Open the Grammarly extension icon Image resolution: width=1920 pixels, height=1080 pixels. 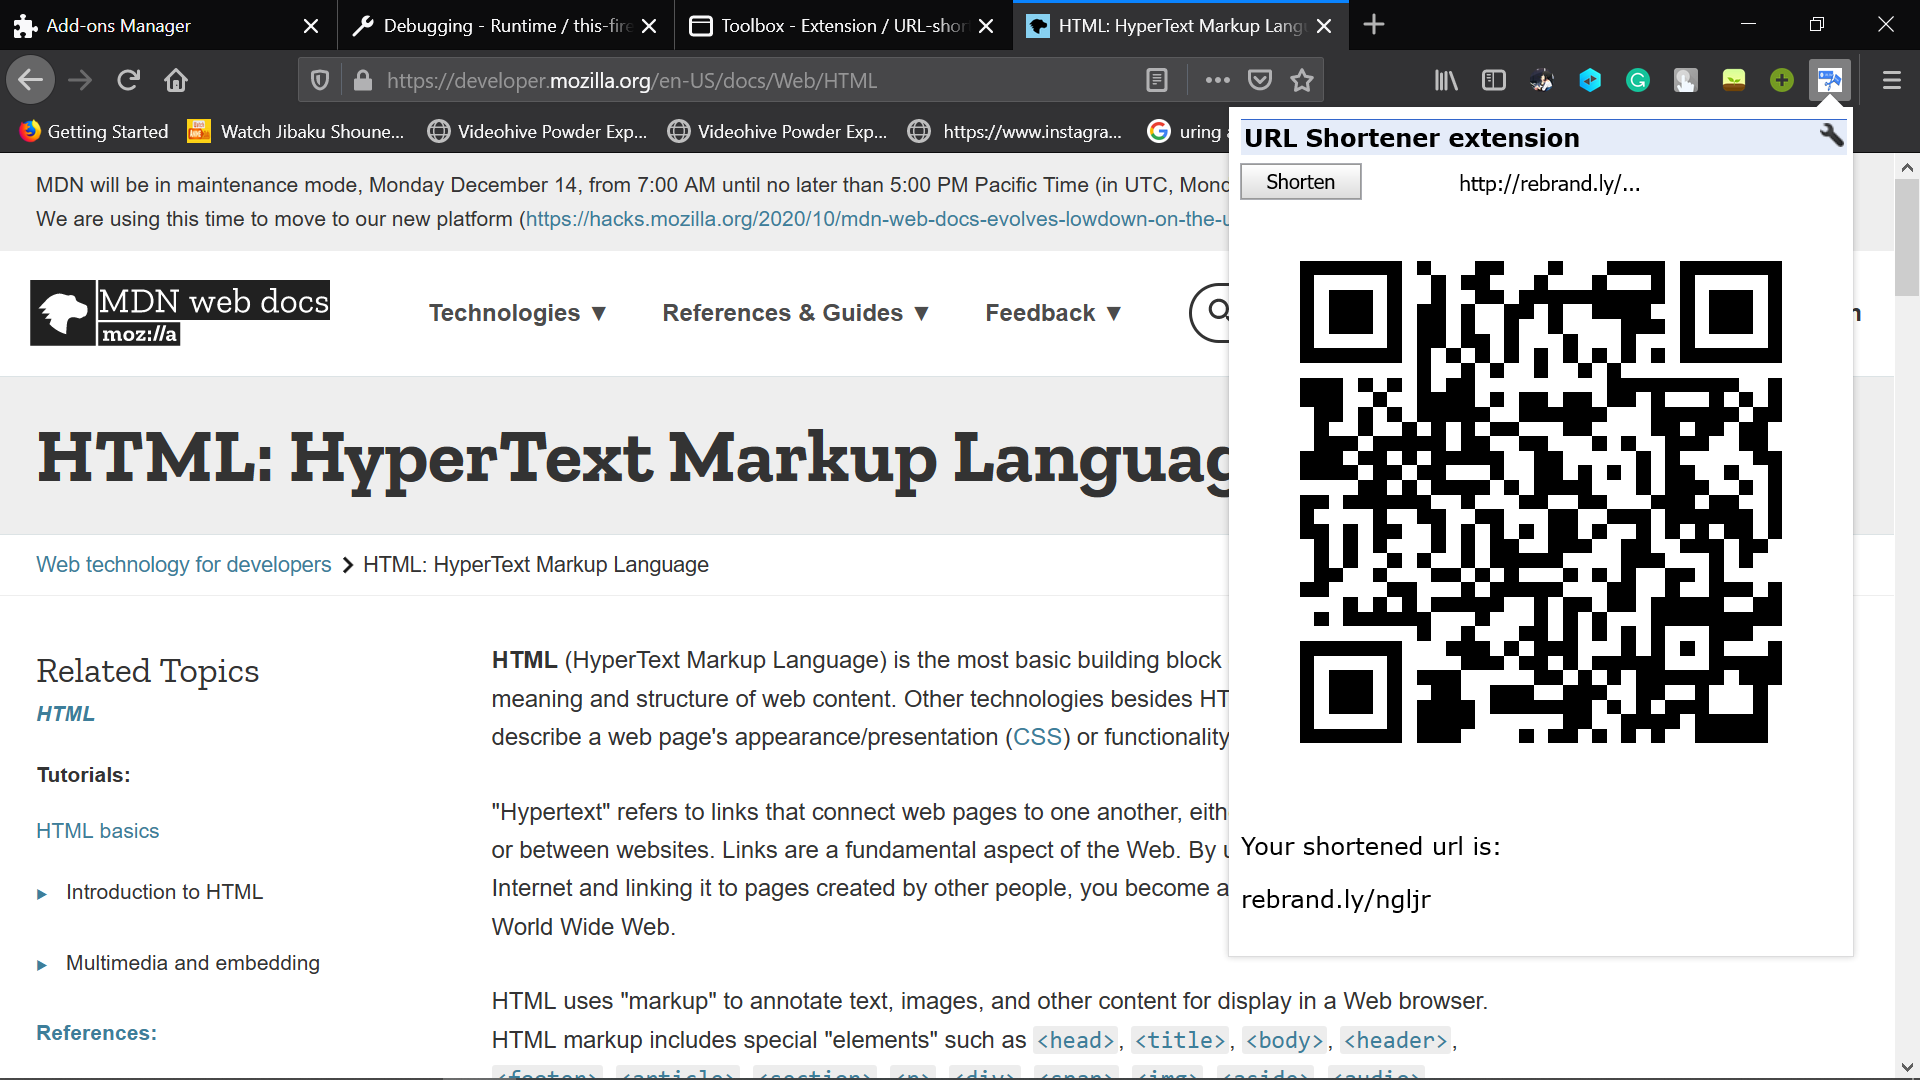coord(1638,80)
